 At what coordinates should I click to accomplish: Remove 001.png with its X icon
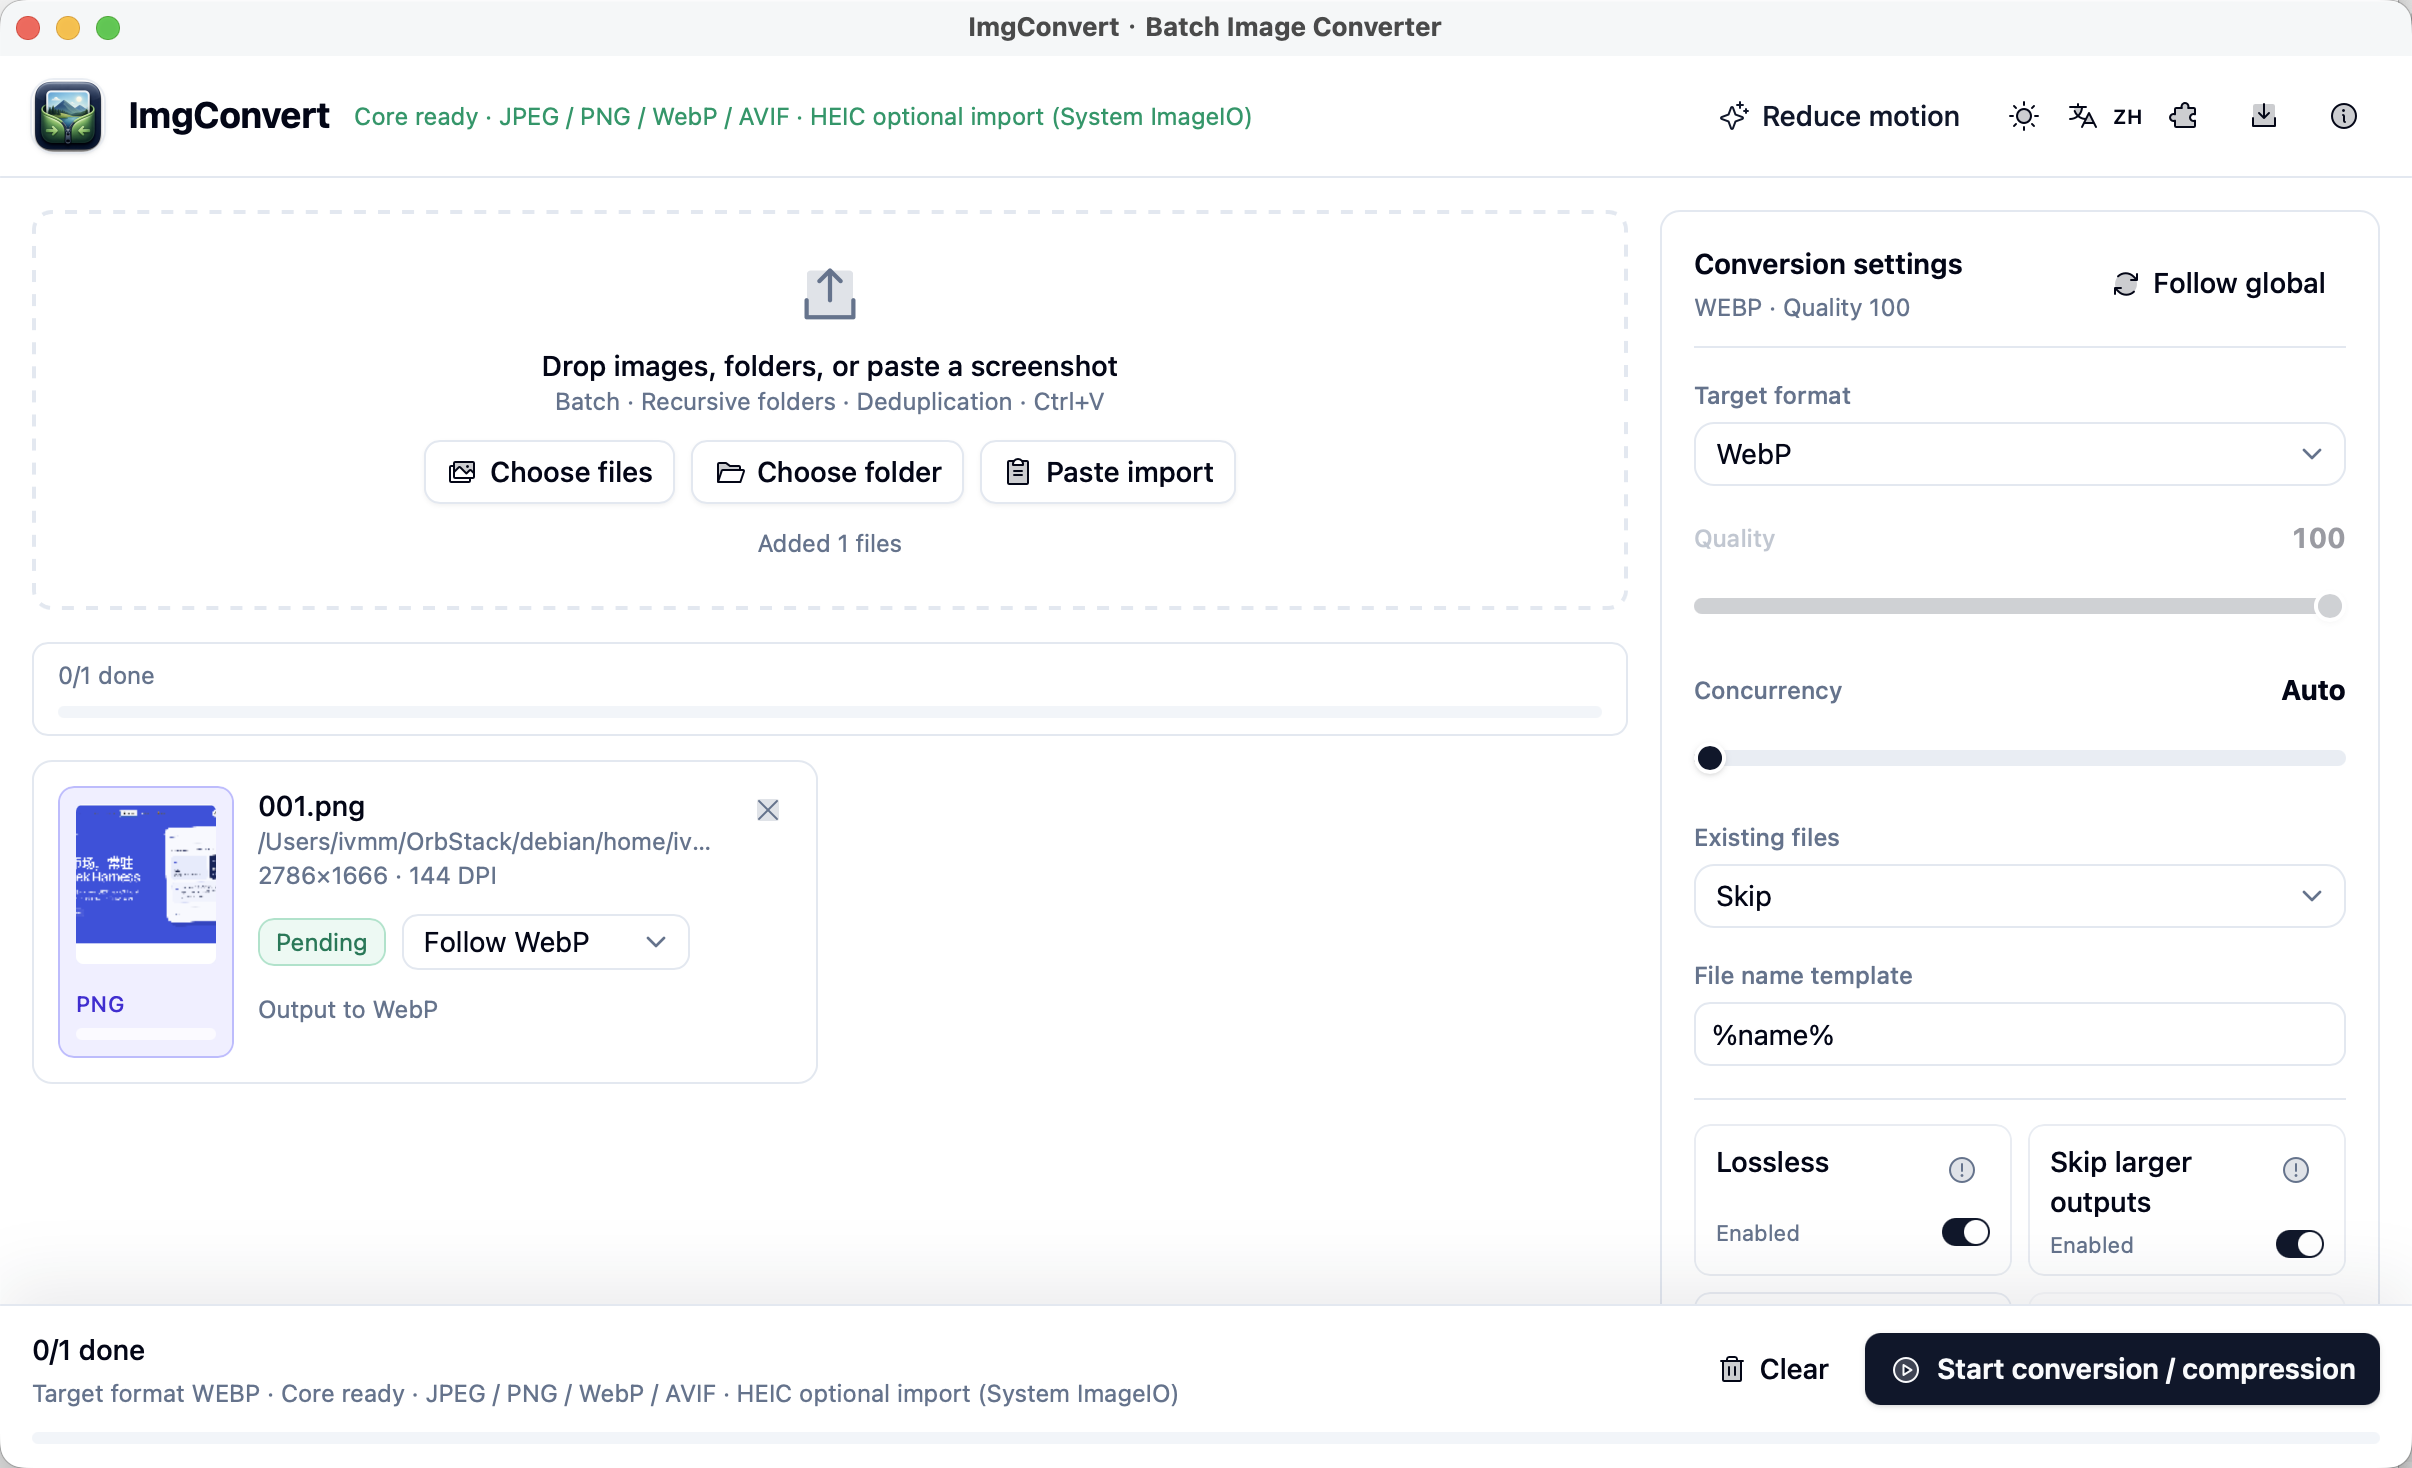(x=768, y=810)
